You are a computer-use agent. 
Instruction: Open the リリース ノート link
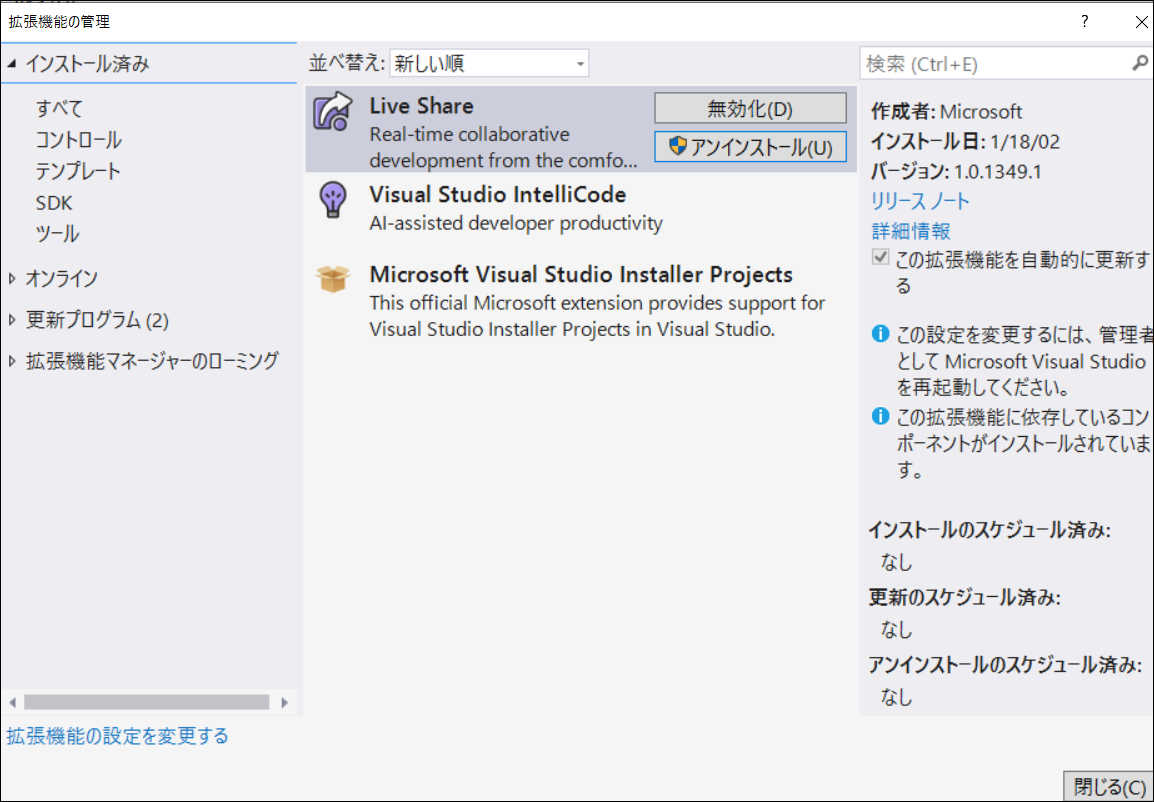(x=920, y=201)
